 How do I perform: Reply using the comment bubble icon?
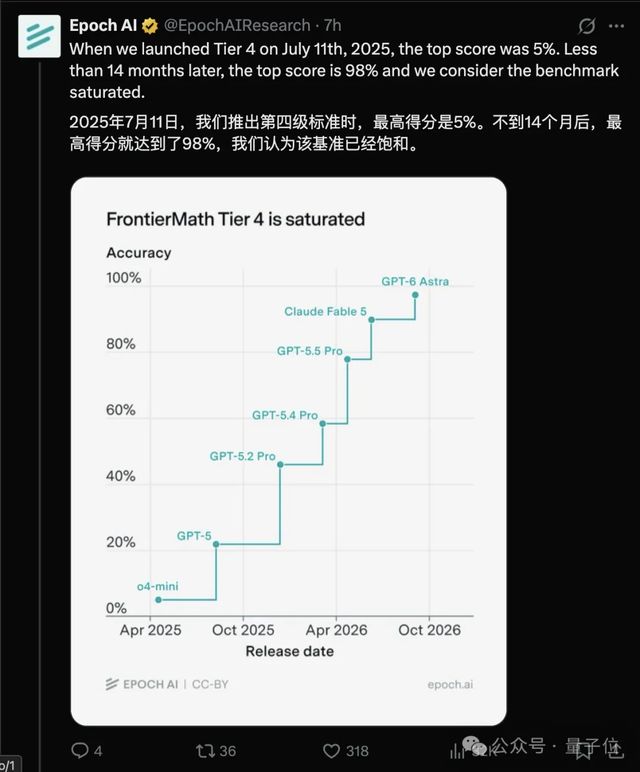[x=80, y=750]
